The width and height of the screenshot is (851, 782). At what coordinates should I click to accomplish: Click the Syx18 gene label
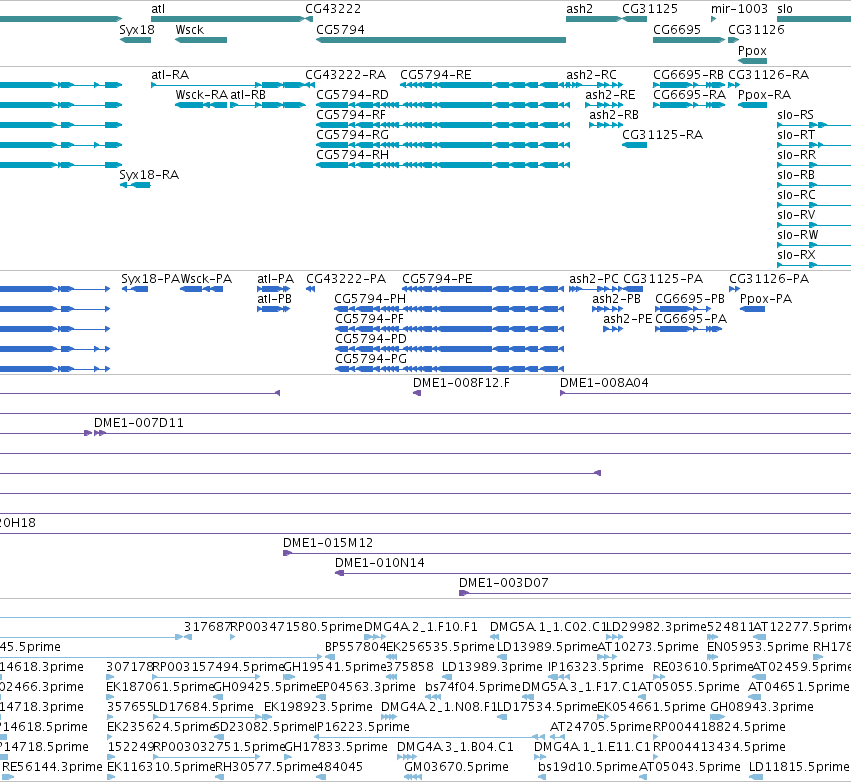click(x=137, y=29)
